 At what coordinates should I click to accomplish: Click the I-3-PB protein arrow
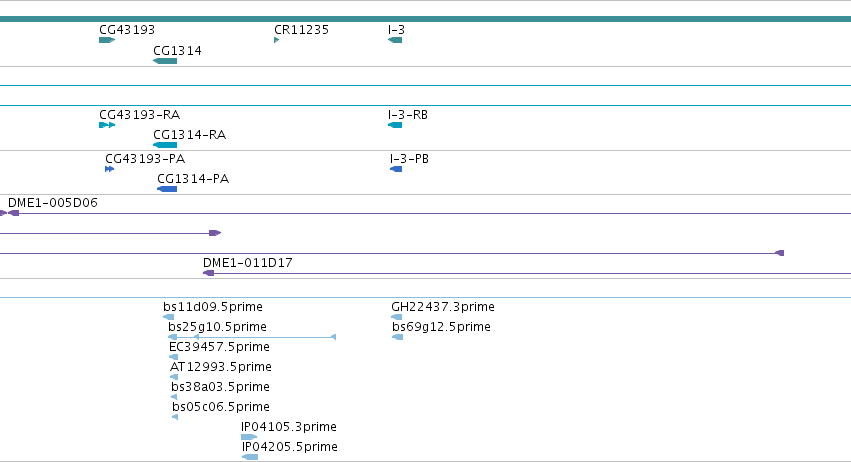point(396,169)
